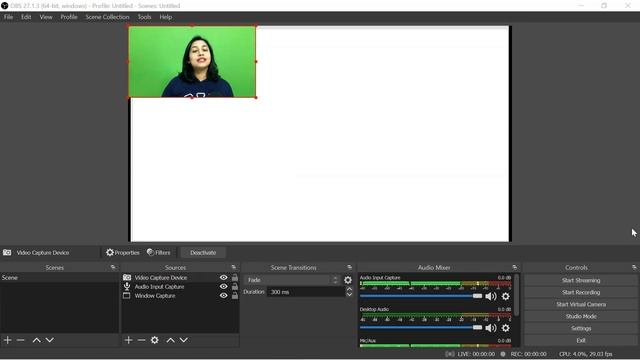Viewport: 640px width, 360px height.
Task: Open the Scene Collection menu
Action: (107, 17)
